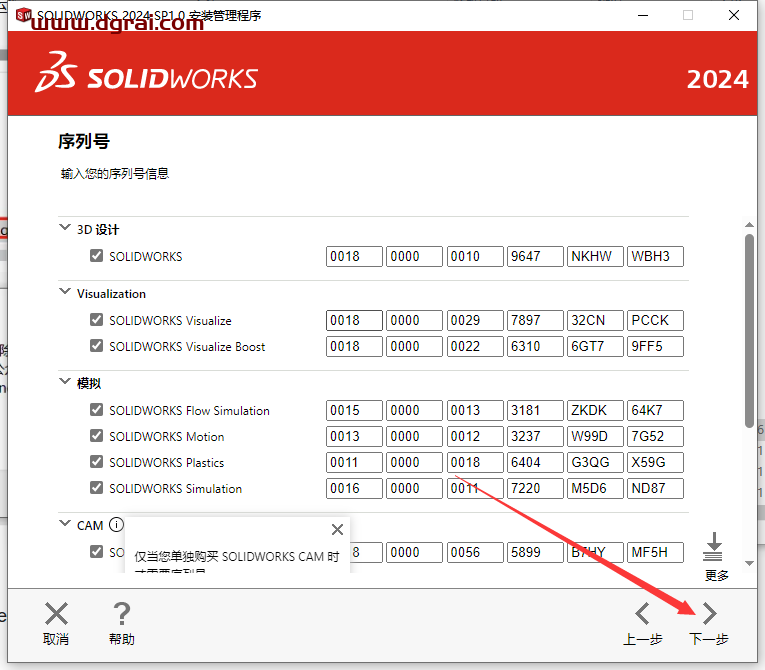Toggle SOLIDWORKS Visualize checkbox
765x670 pixels.
click(96, 320)
